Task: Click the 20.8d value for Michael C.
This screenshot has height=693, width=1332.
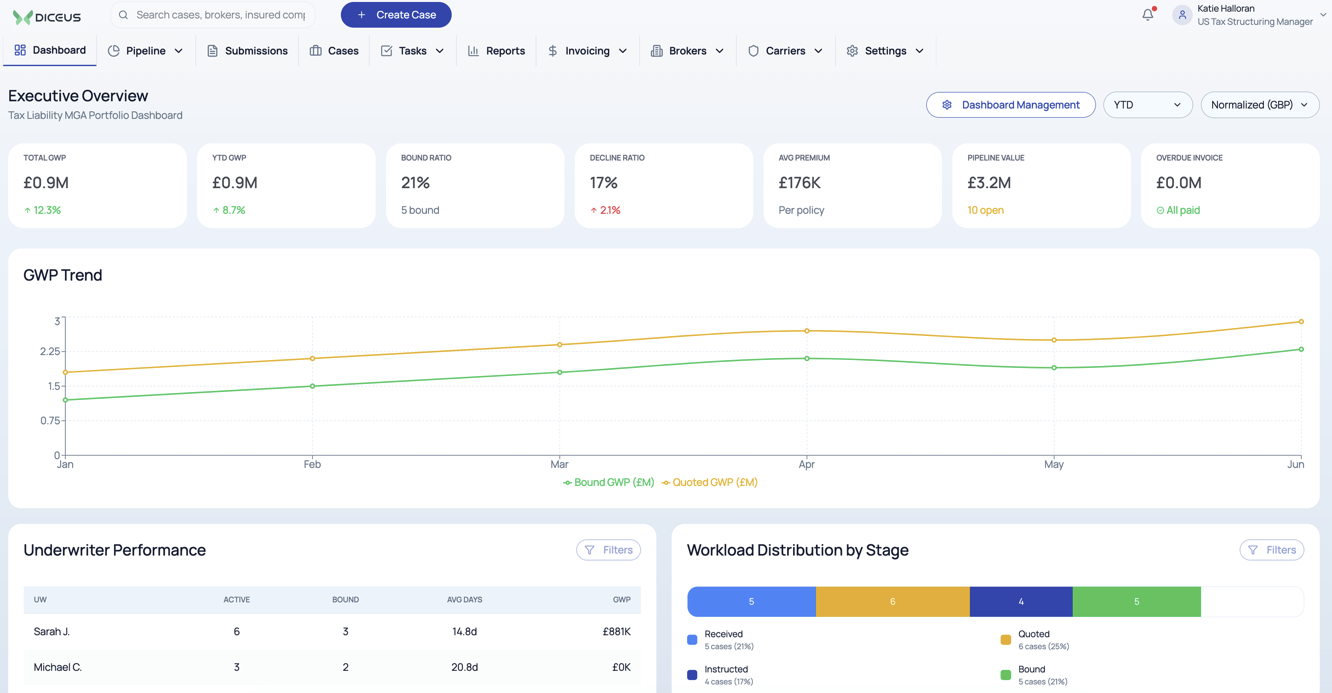Action: 465,667
